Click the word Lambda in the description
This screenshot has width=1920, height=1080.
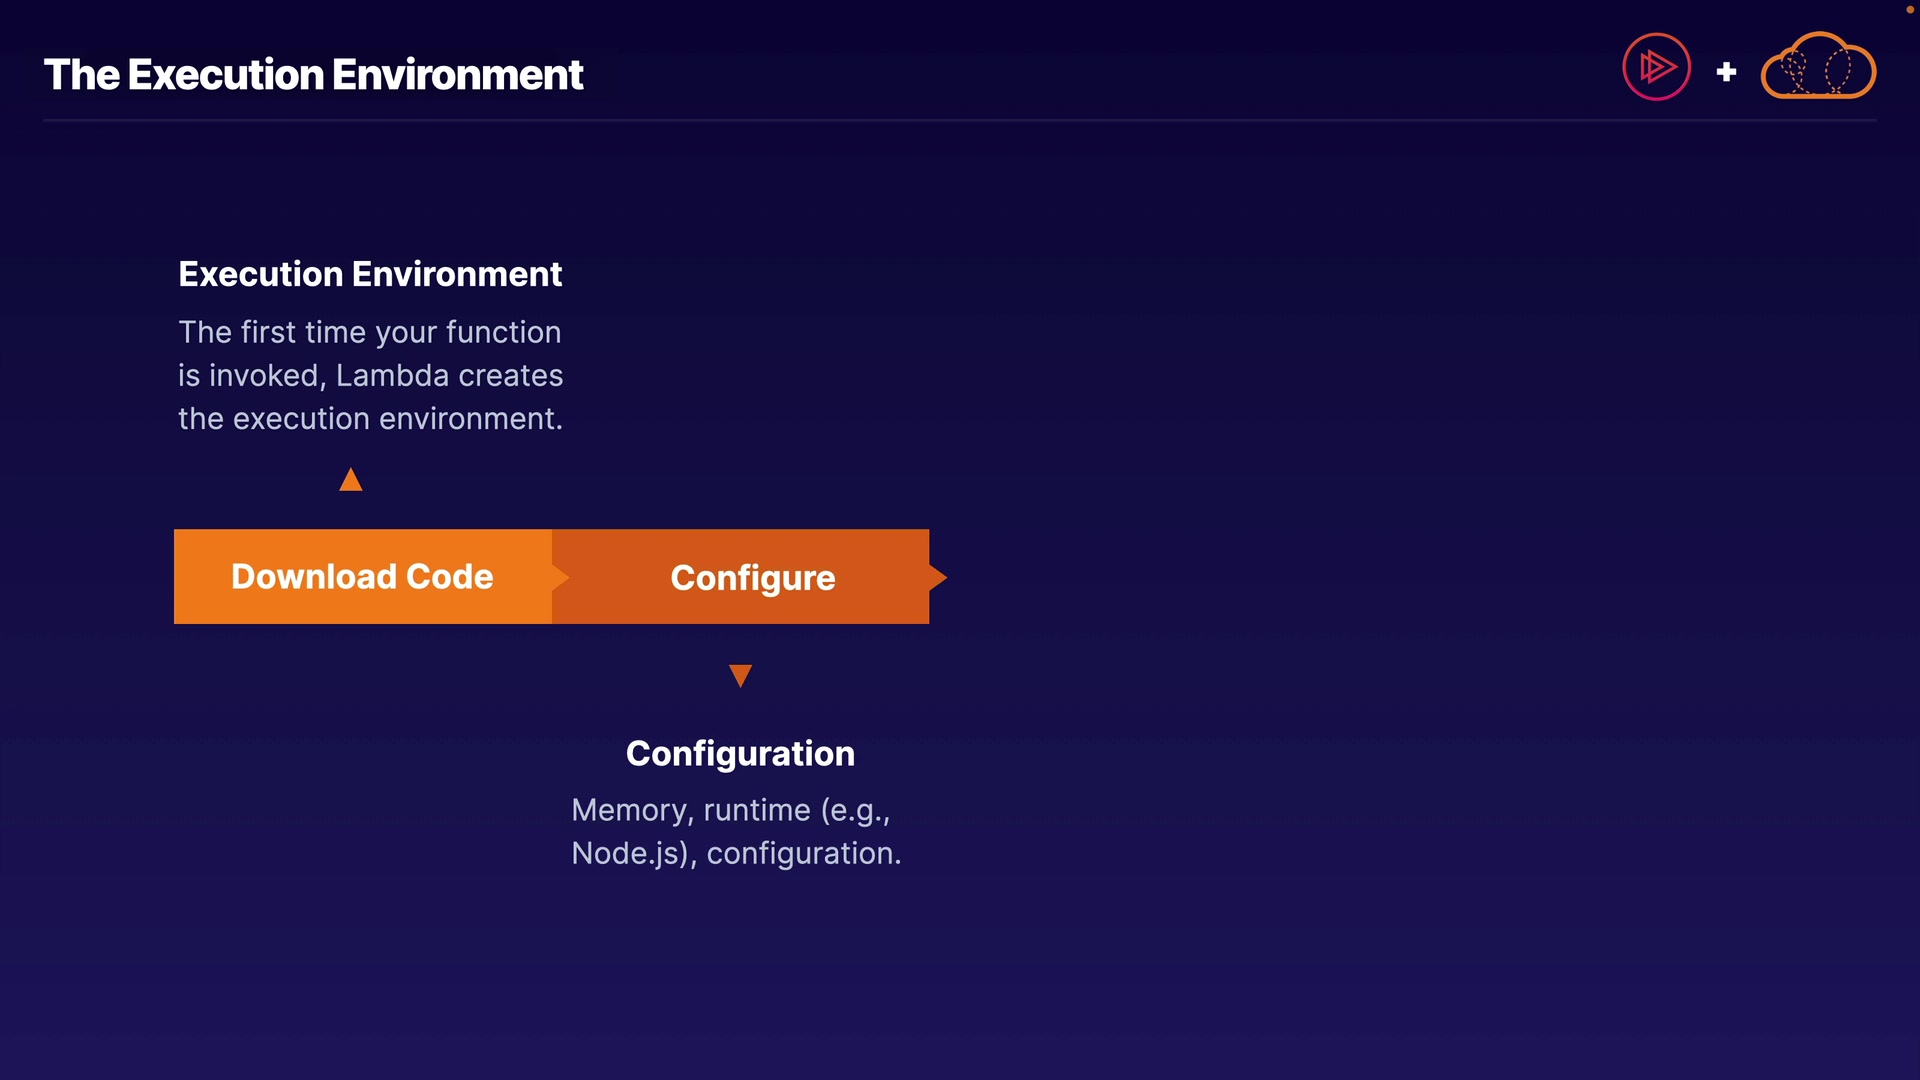[x=392, y=376]
